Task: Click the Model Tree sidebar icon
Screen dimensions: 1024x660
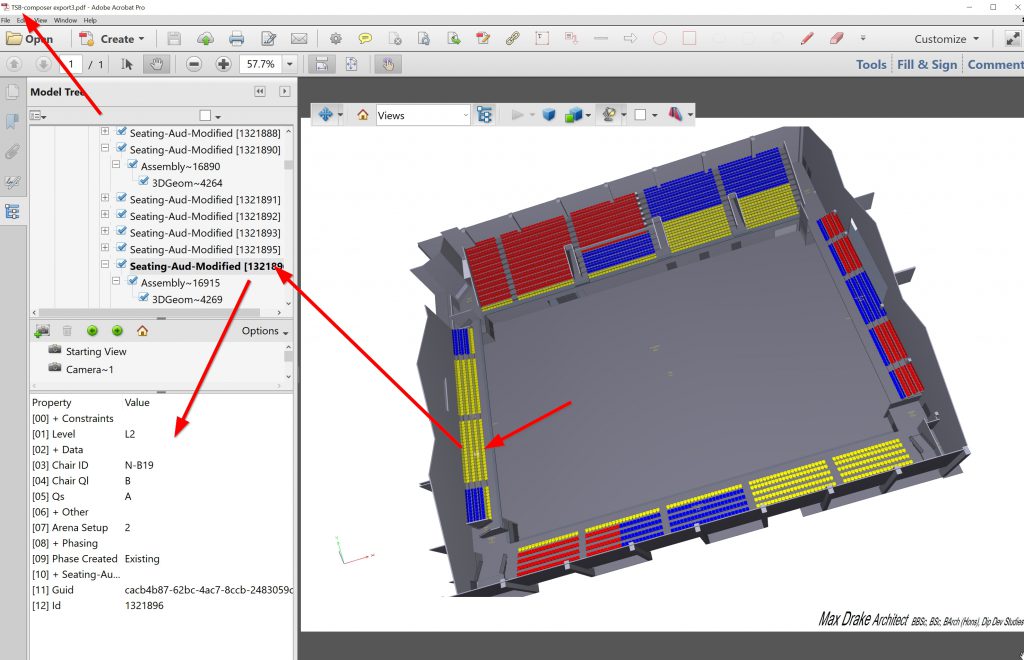Action: [12, 211]
